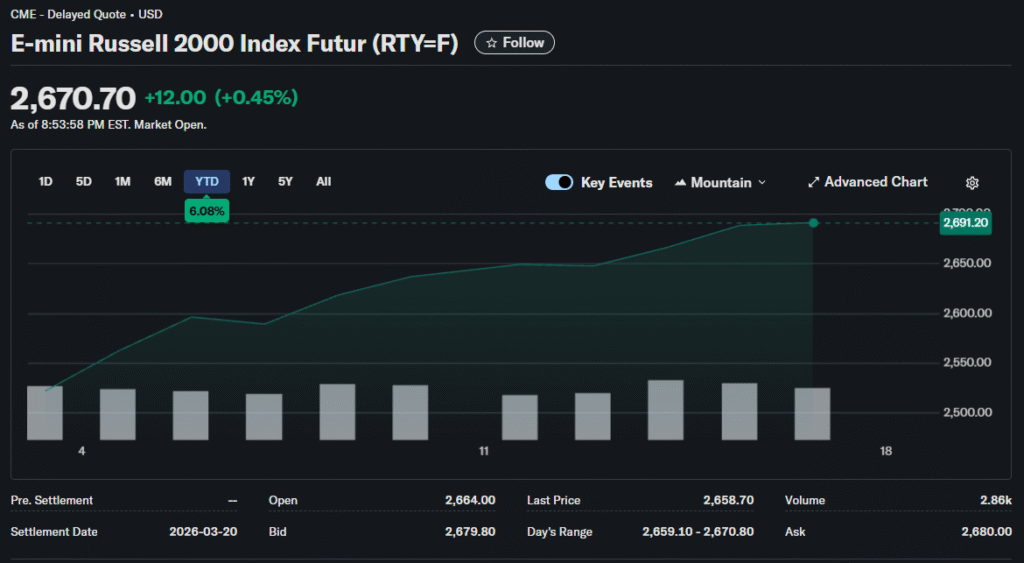Click the 6.08% YTD return badge

point(207,211)
